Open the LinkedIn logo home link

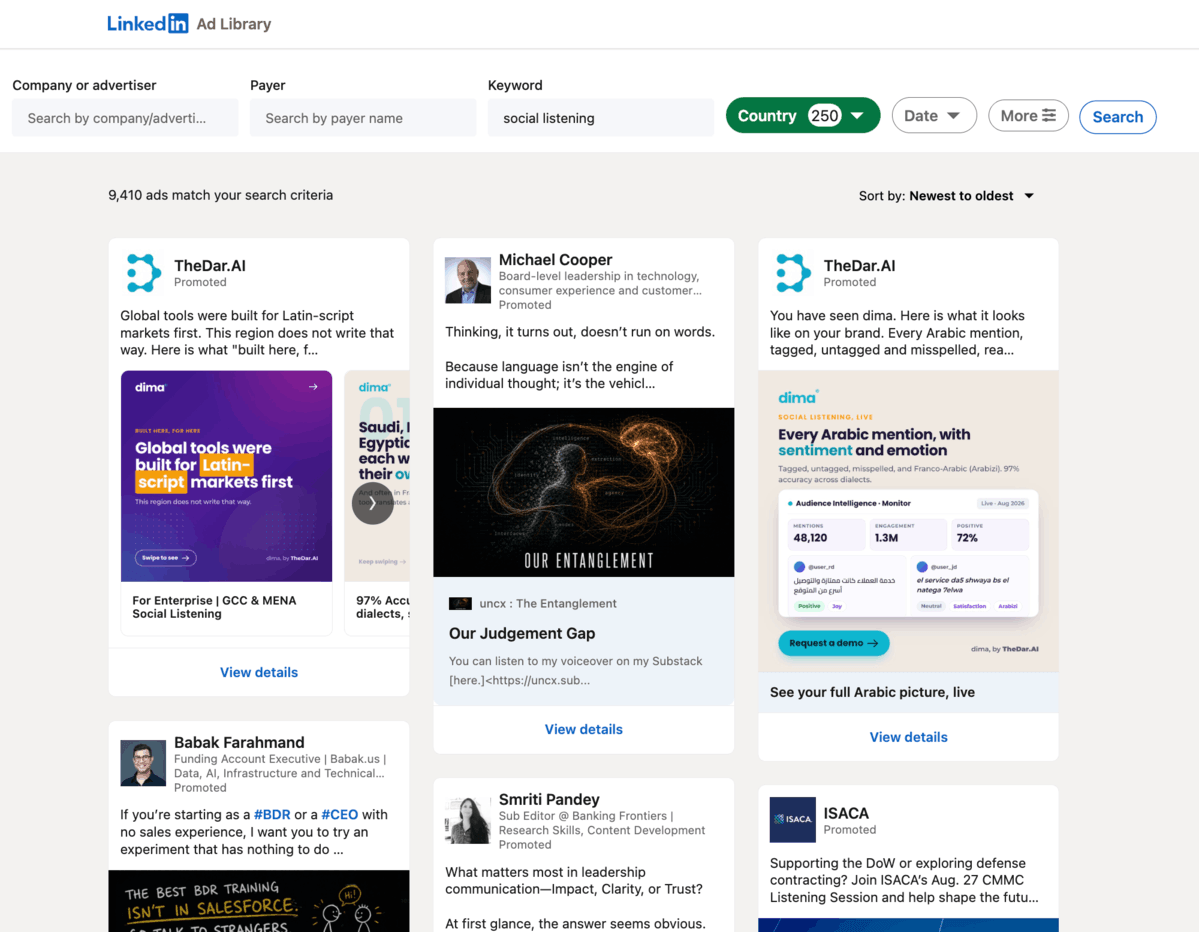(x=148, y=24)
